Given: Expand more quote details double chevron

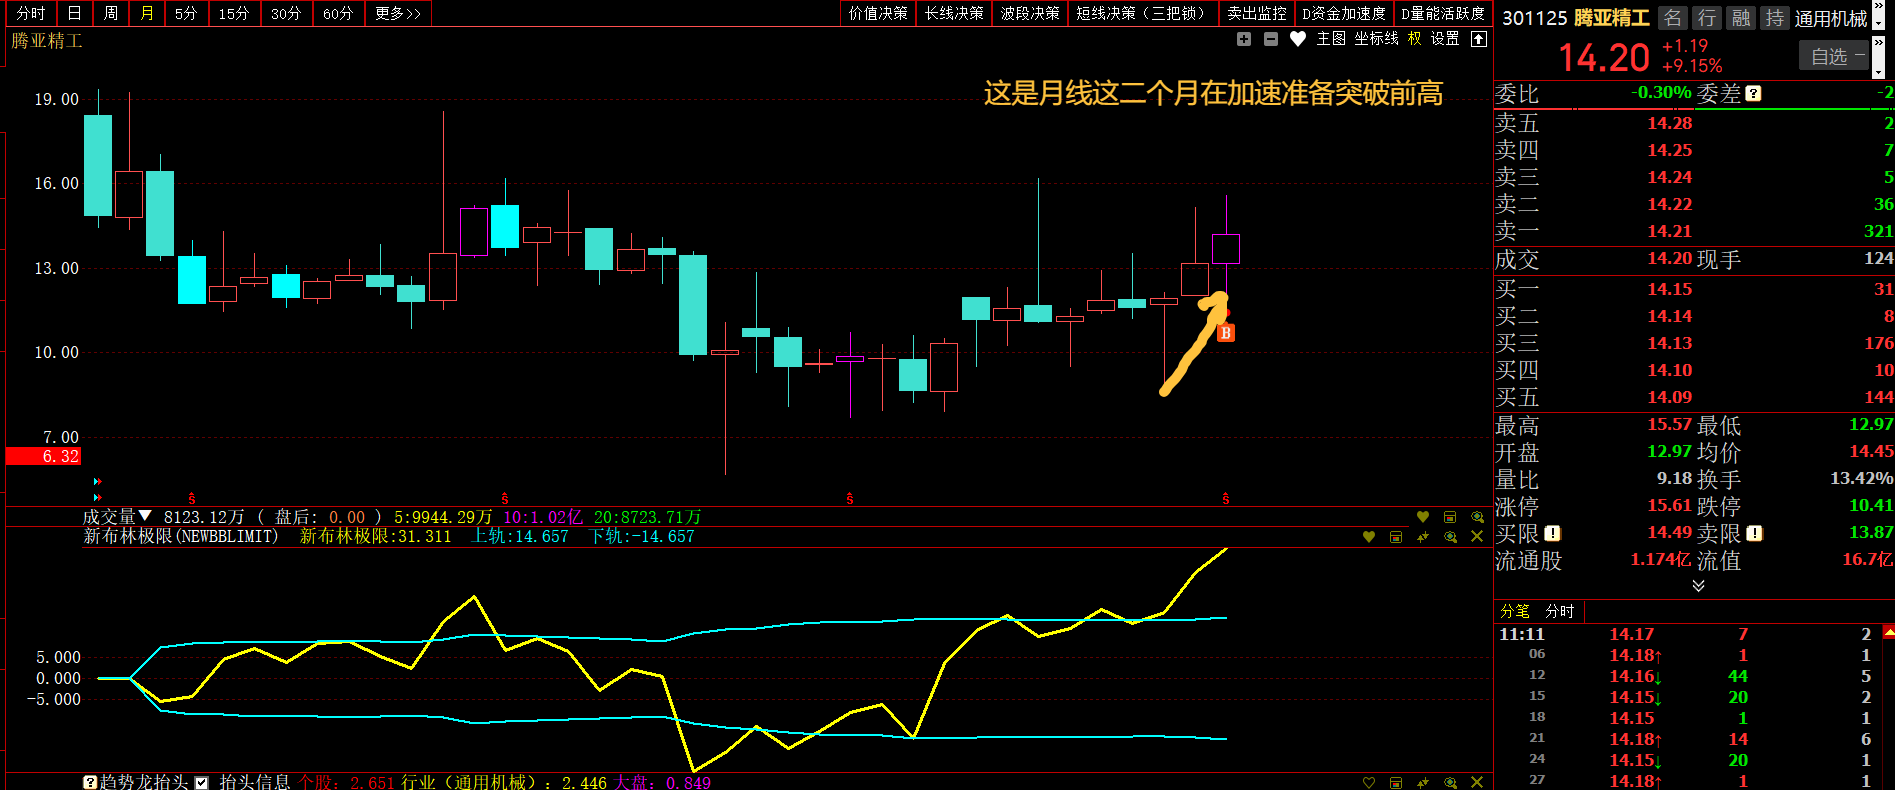Looking at the screenshot, I should coord(1698,586).
